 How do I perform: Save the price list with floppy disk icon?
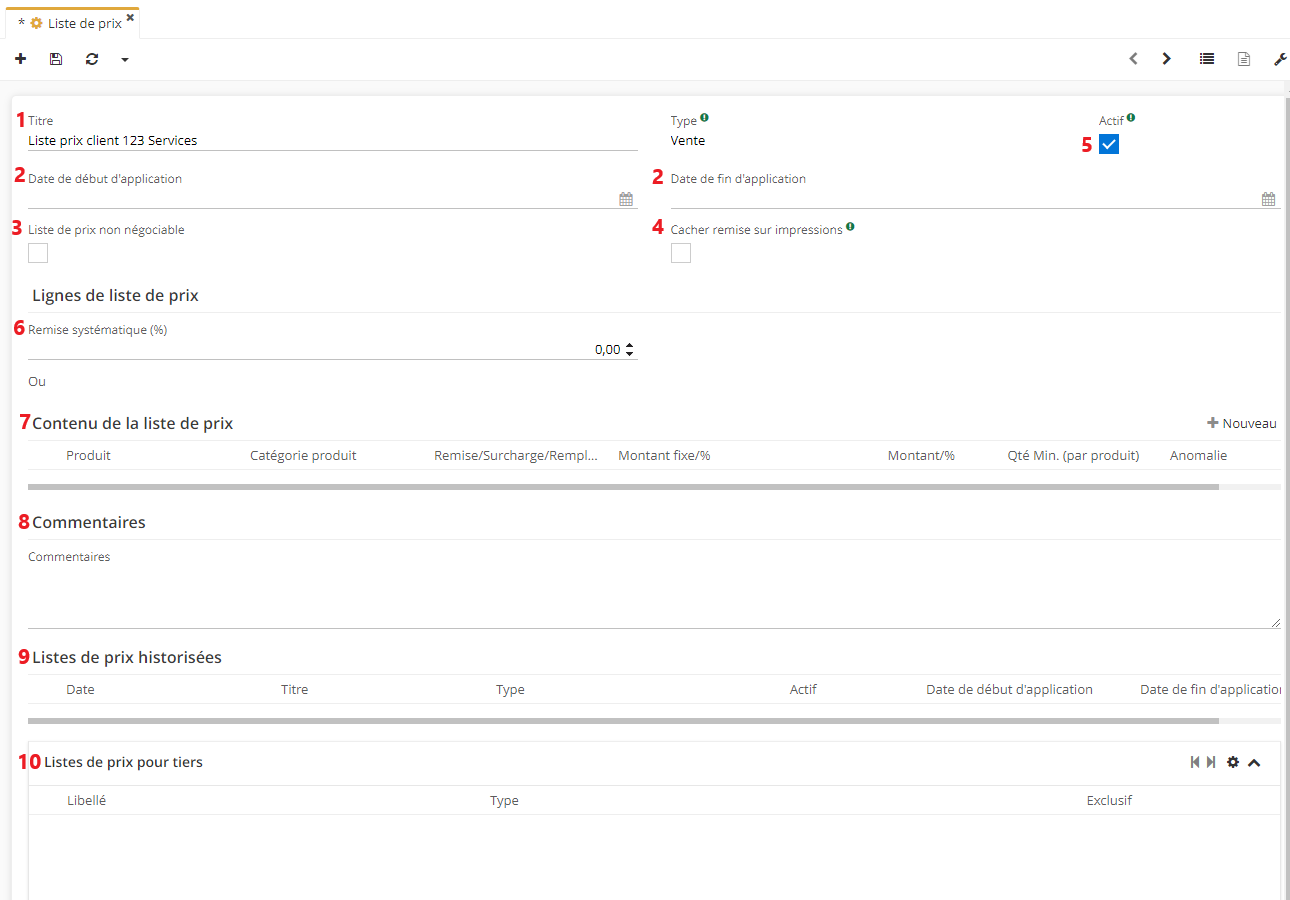pyautogui.click(x=56, y=59)
